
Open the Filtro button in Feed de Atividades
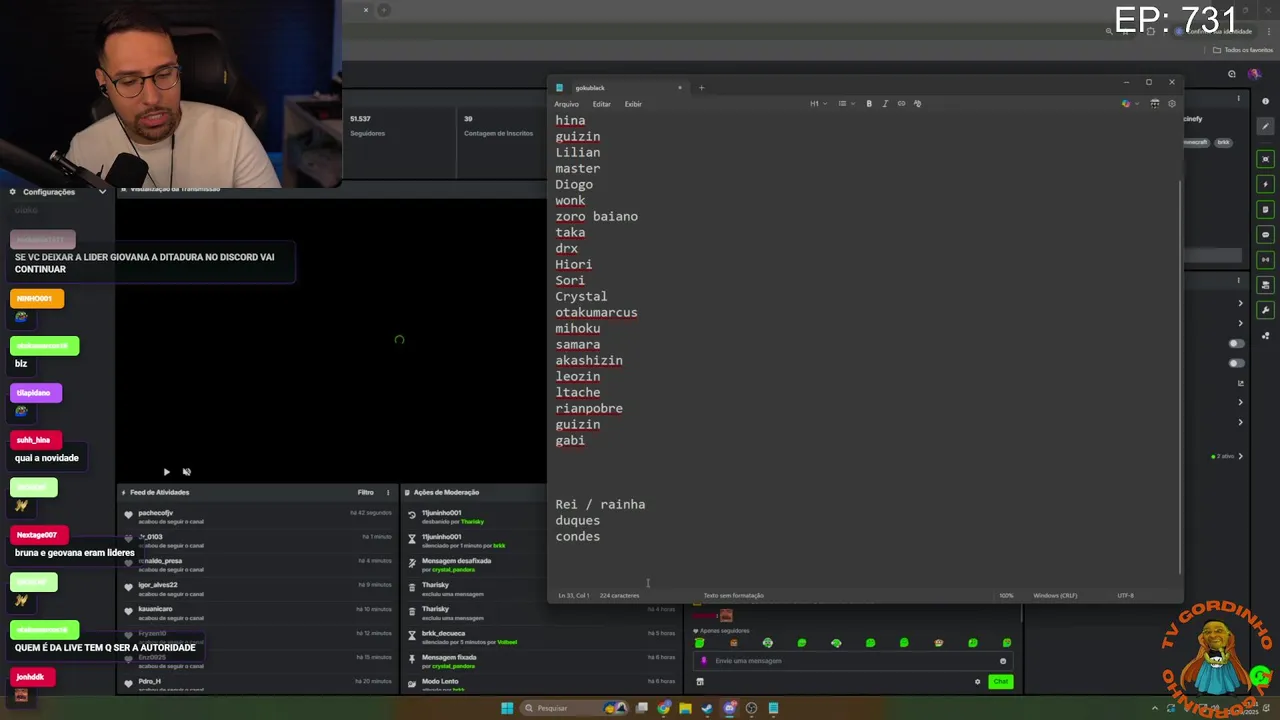pos(366,492)
